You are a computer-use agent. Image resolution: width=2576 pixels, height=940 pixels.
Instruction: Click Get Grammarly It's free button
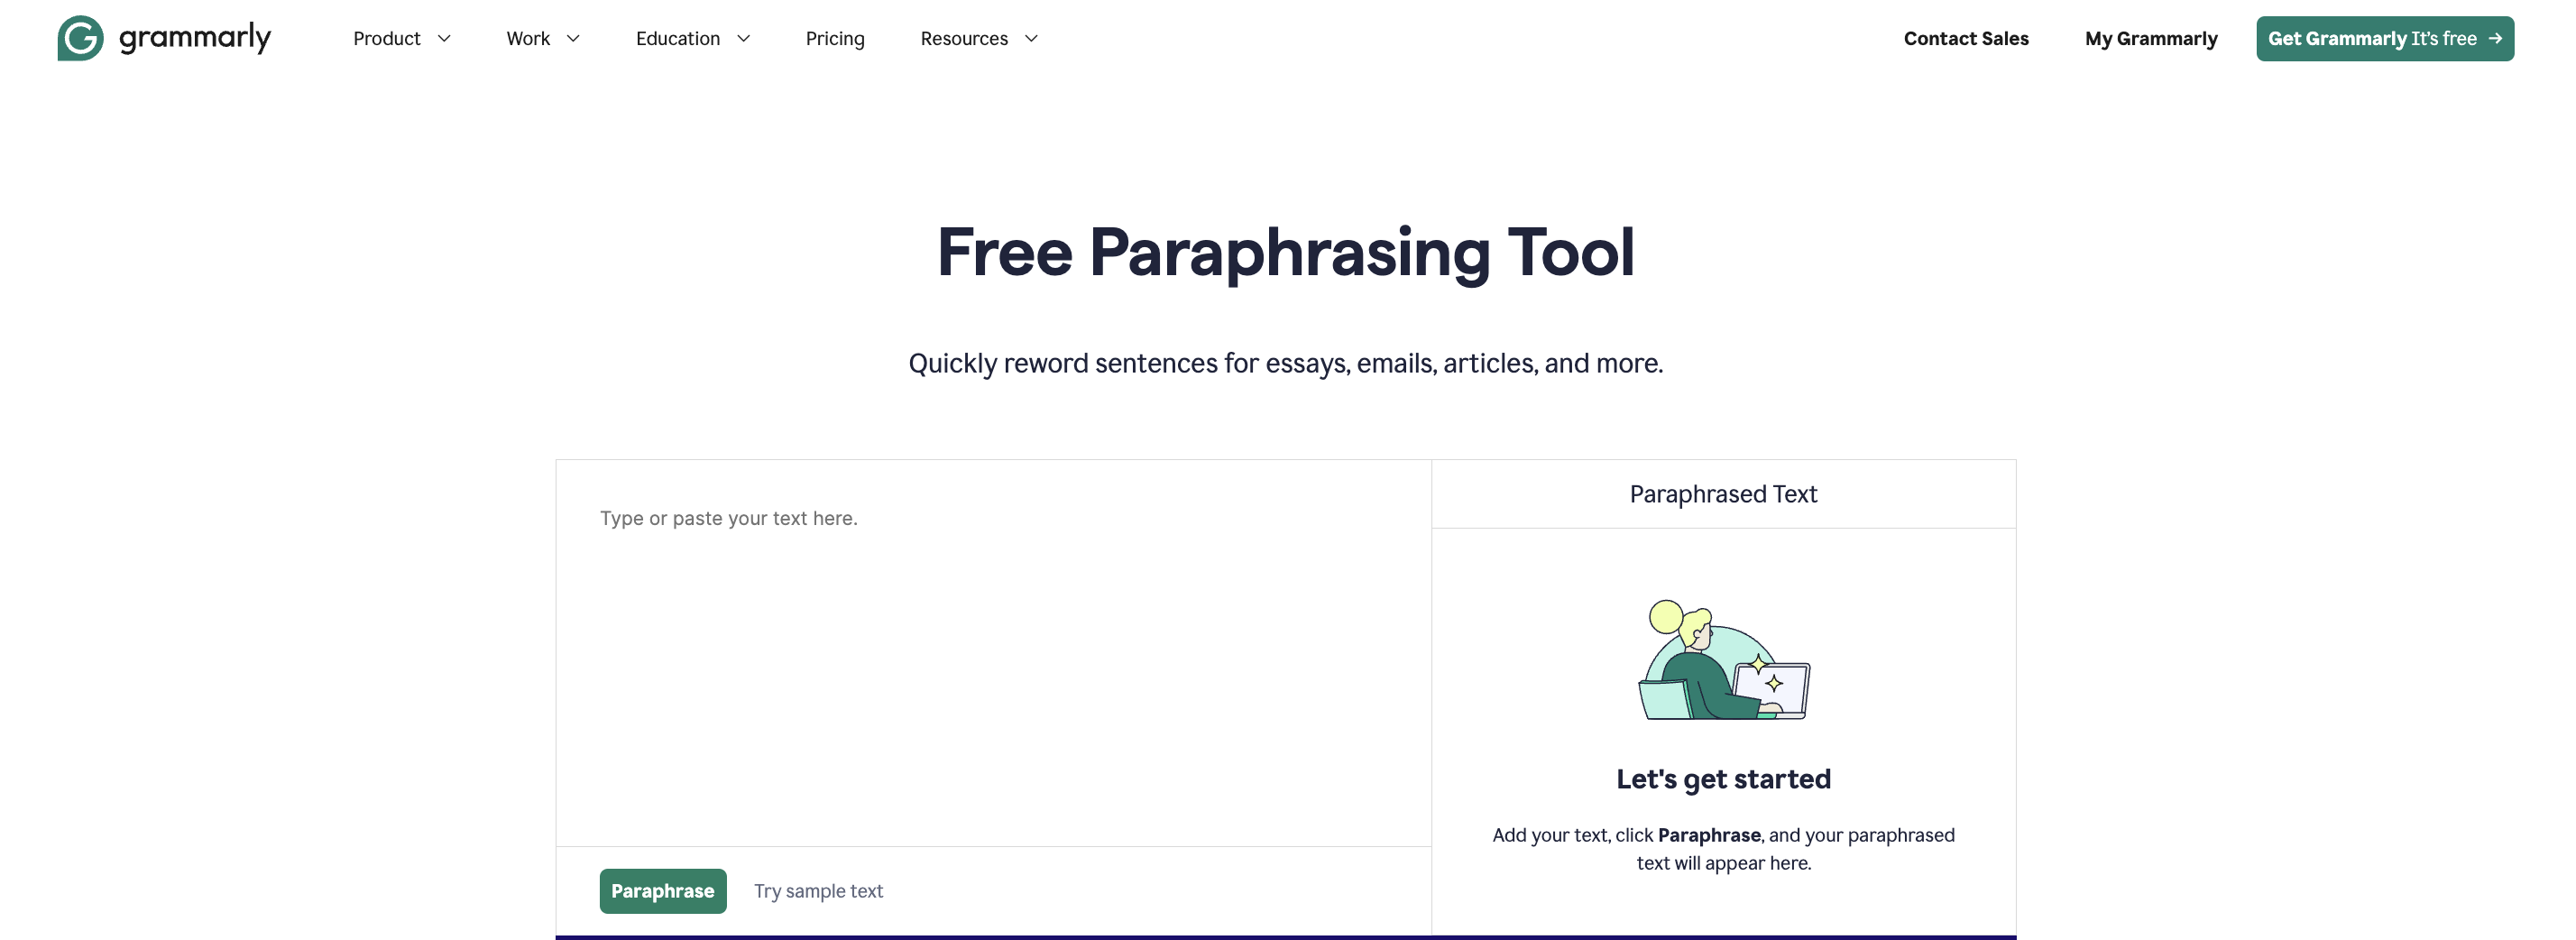[2385, 38]
